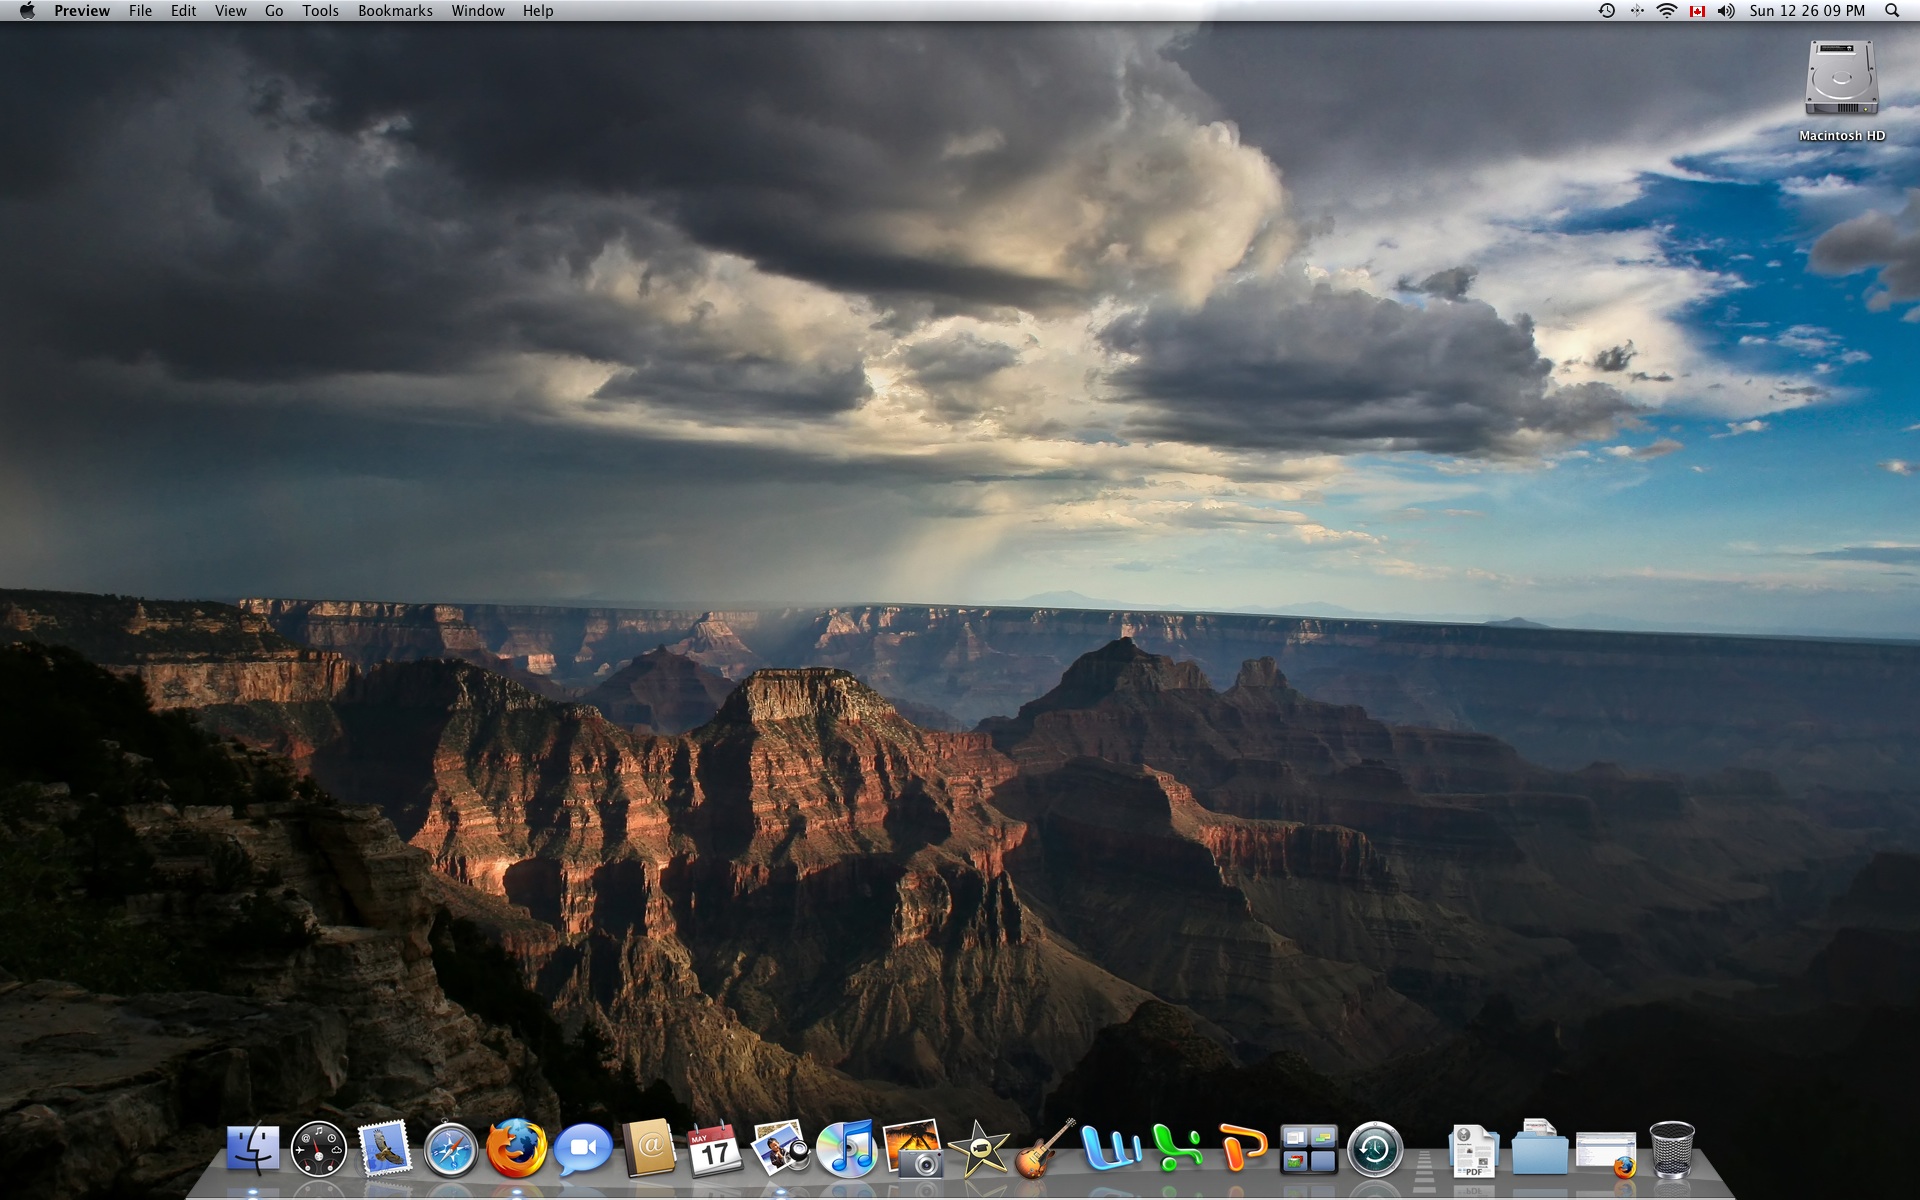
Task: Launch Time Machine from the Dock
Action: click(1375, 1149)
